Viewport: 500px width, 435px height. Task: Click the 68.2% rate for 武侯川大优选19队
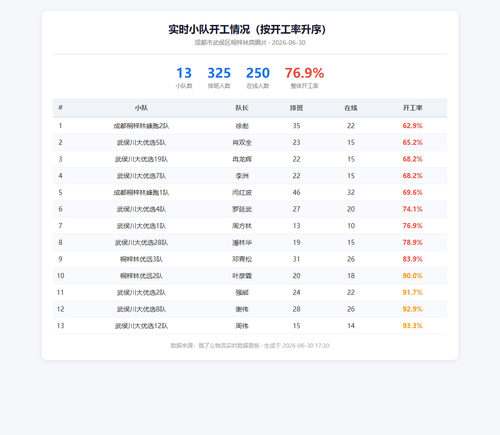click(x=412, y=159)
